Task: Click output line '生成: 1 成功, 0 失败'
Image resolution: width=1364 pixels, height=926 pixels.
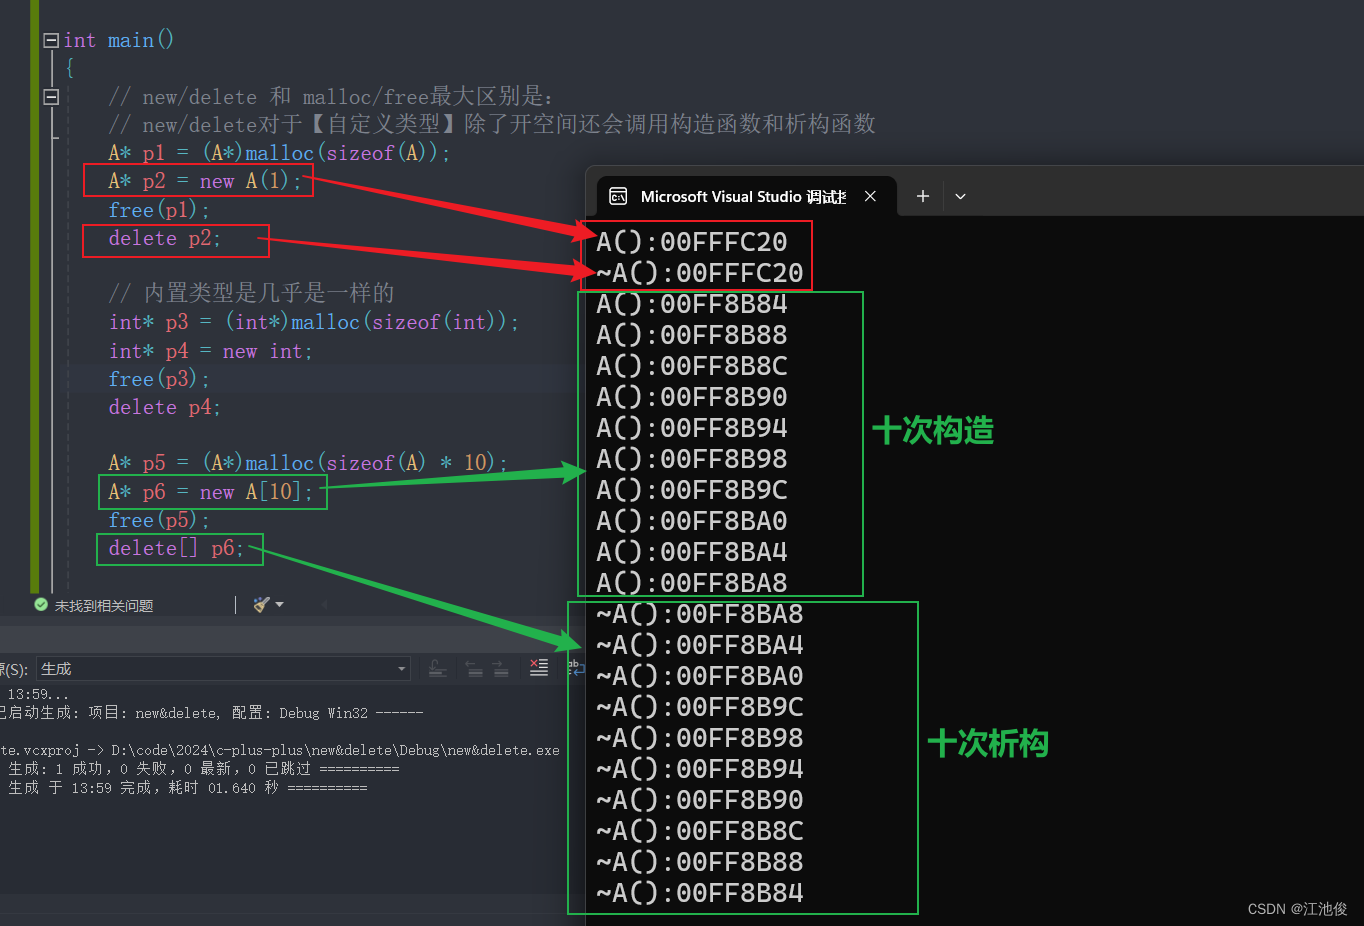Action: point(203,769)
